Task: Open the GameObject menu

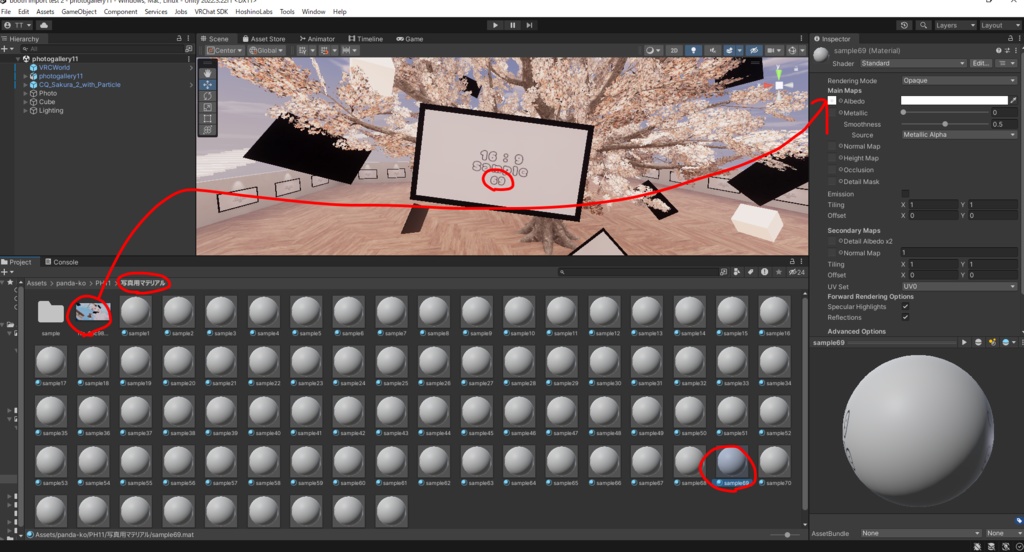Action: pos(79,12)
